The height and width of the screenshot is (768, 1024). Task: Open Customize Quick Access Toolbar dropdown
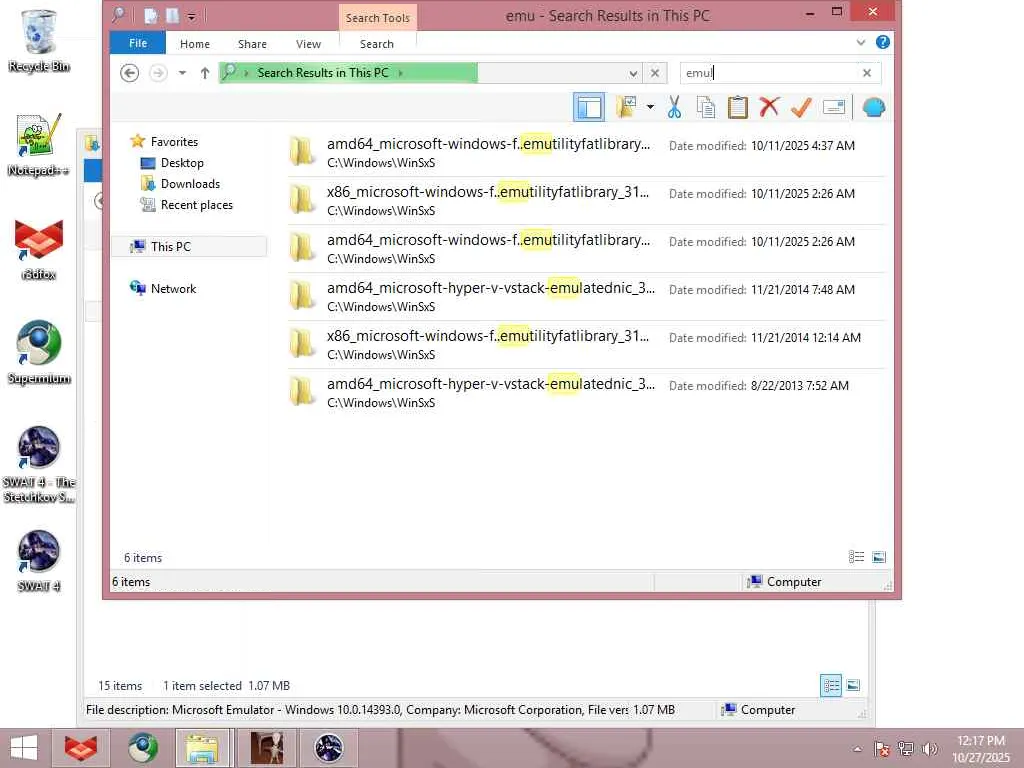point(191,16)
